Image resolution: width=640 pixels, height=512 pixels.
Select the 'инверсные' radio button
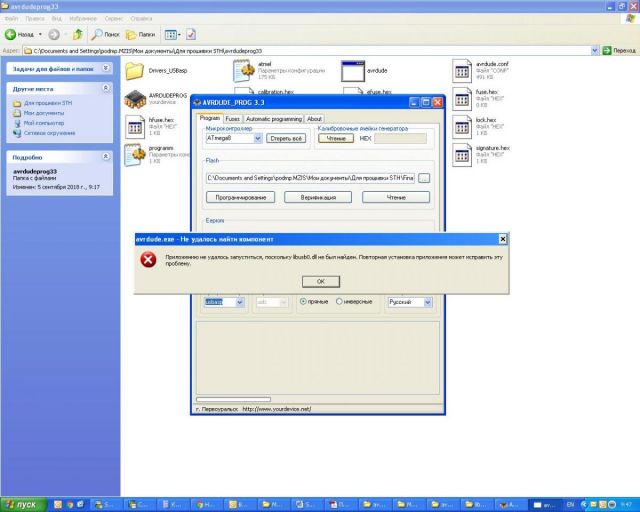(340, 301)
